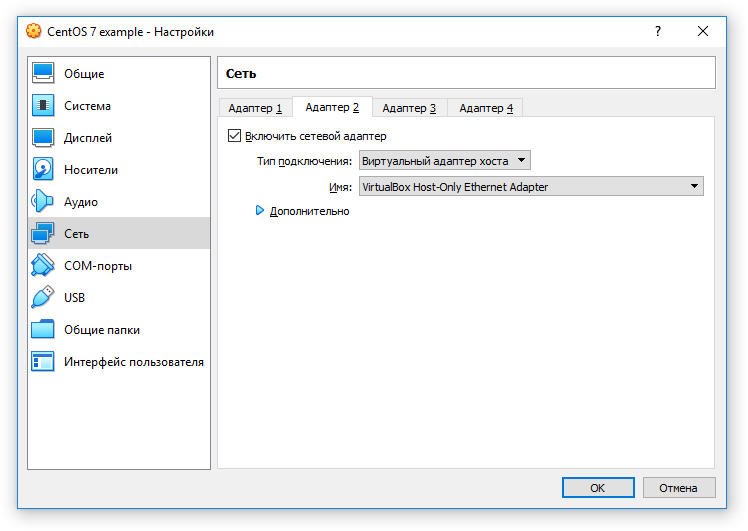Go to Дисплей settings entry

pyautogui.click(x=119, y=137)
